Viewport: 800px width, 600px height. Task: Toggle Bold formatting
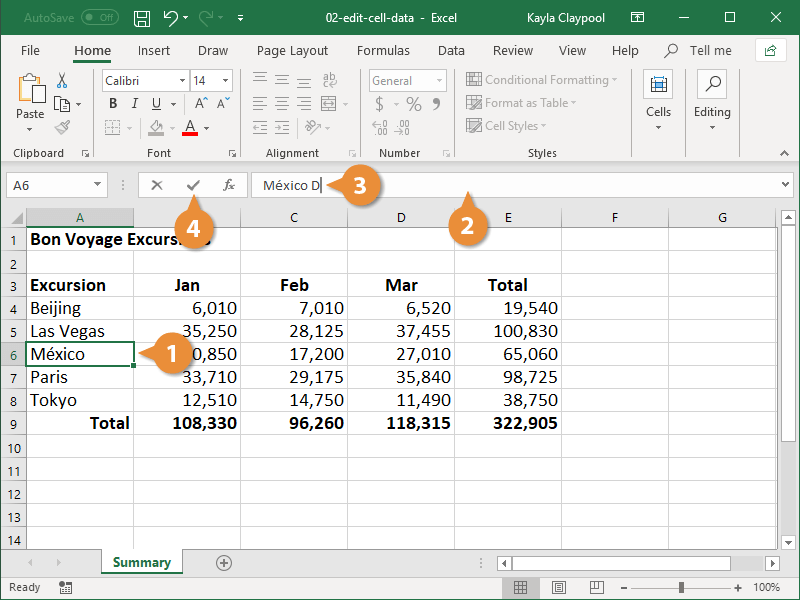[113, 103]
